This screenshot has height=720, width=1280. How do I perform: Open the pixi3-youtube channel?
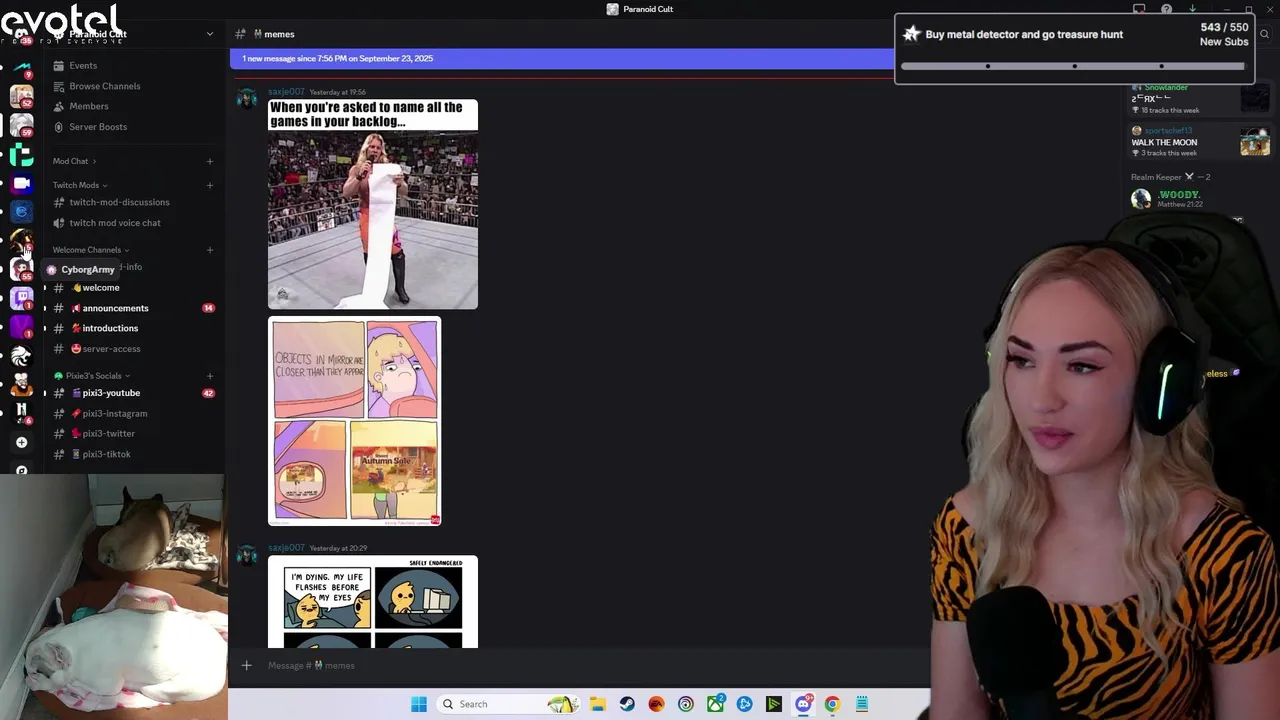point(111,393)
